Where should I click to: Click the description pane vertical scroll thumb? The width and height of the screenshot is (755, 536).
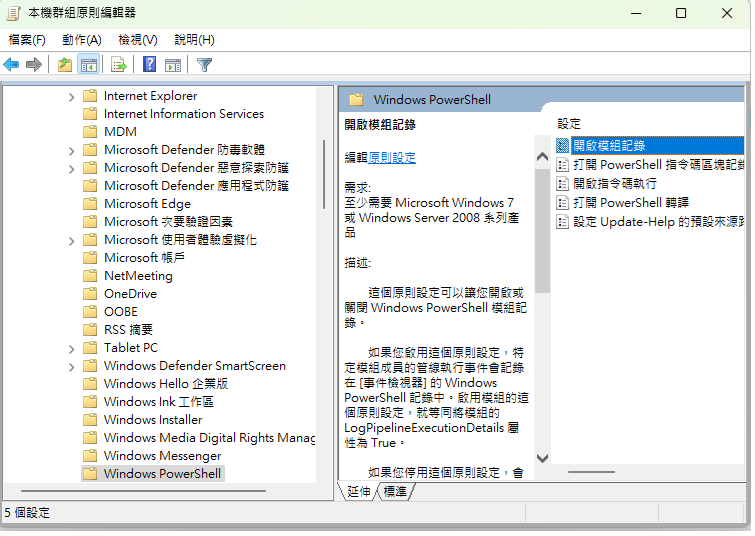coord(542,231)
